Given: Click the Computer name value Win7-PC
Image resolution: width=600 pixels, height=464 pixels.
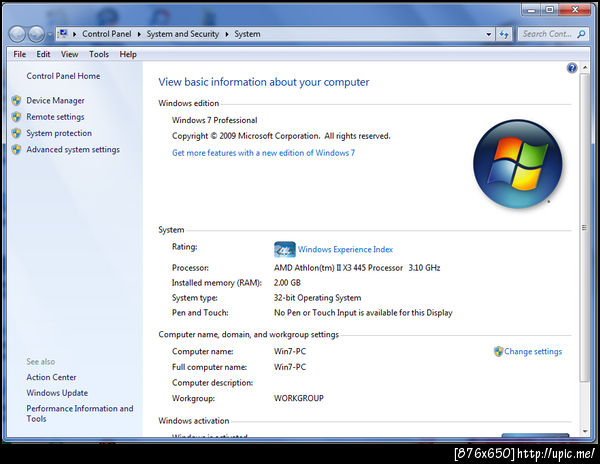Looking at the screenshot, I should click(x=290, y=352).
